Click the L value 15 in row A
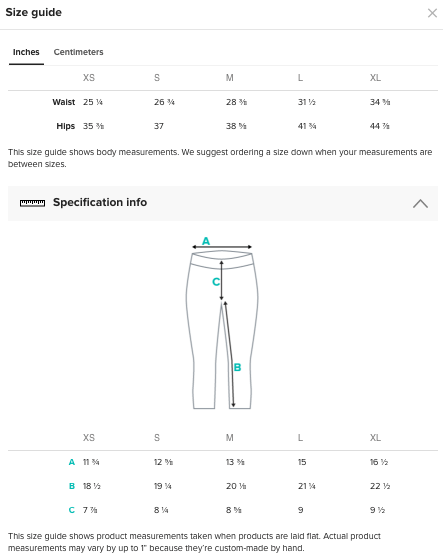The width and height of the screenshot is (443, 558). [x=302, y=462]
